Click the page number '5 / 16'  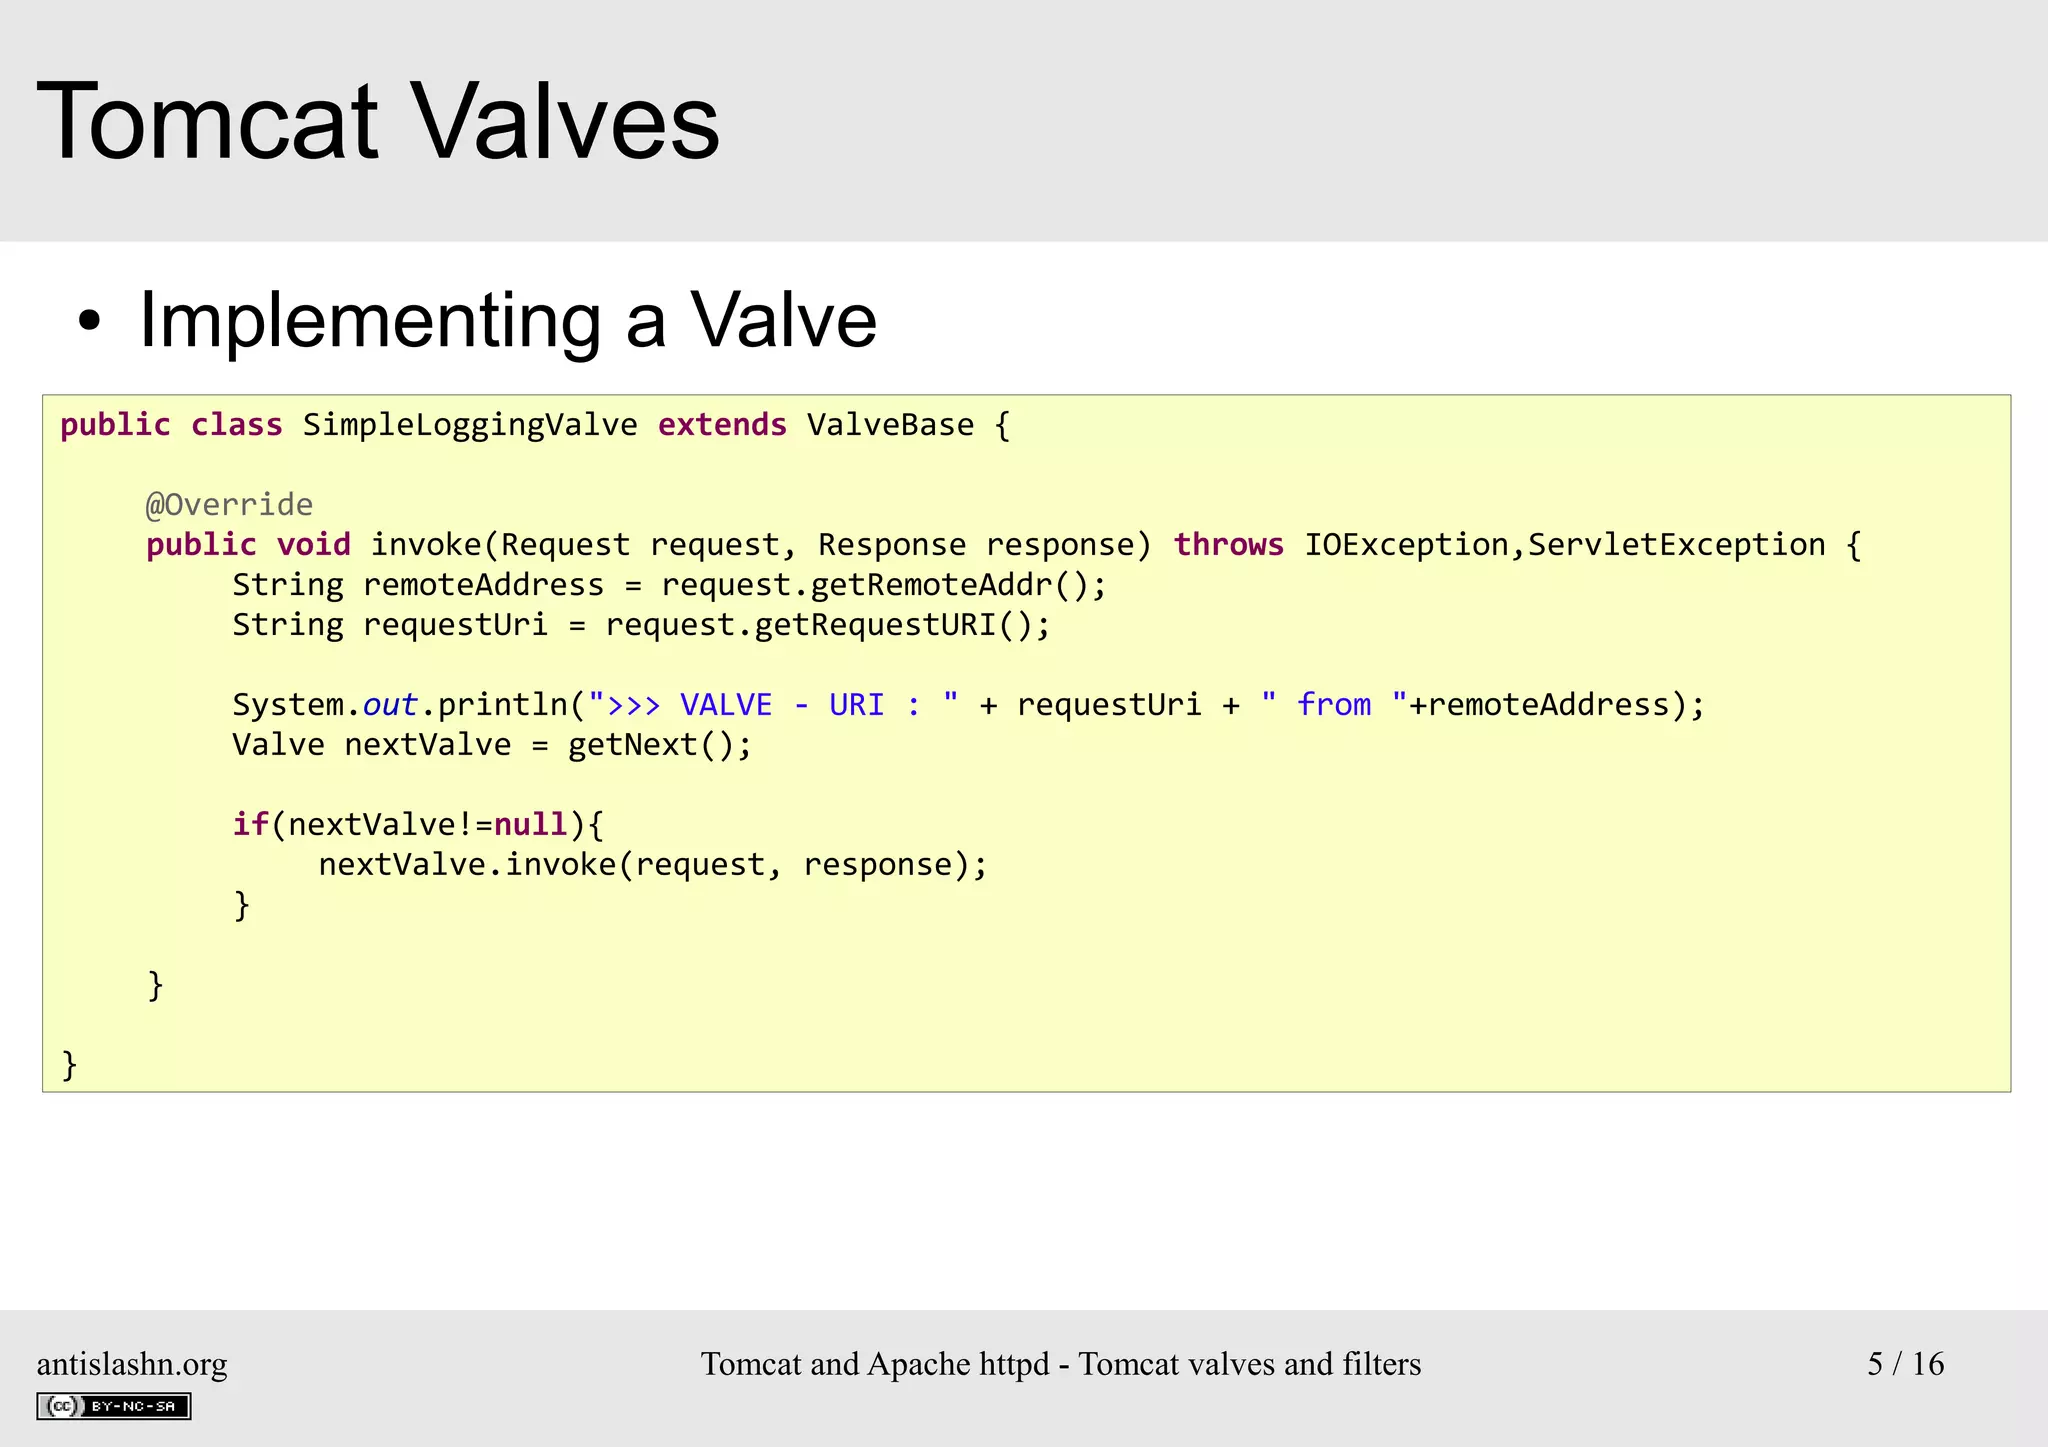pyautogui.click(x=1906, y=1363)
